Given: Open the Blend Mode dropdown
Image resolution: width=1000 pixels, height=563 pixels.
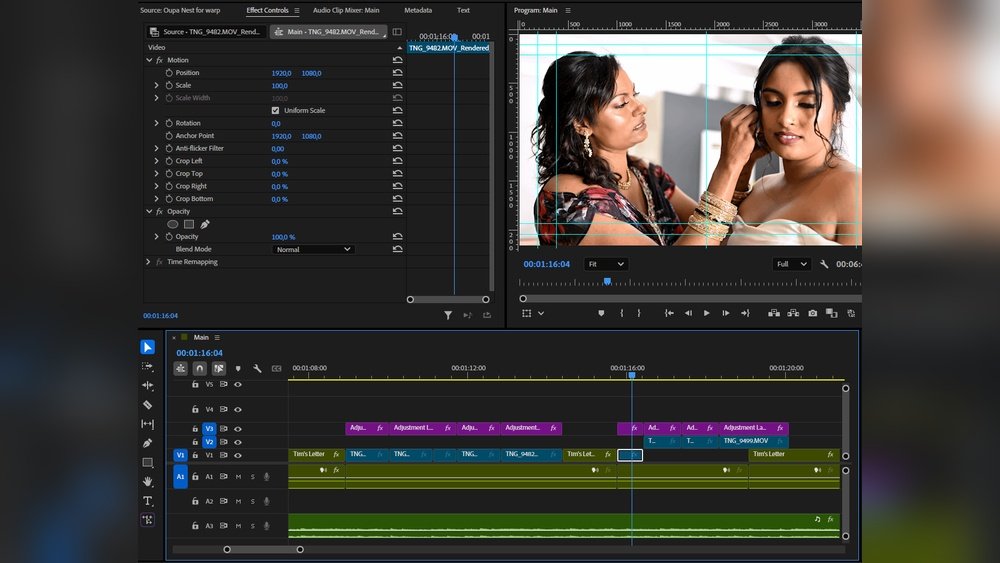Looking at the screenshot, I should pyautogui.click(x=313, y=249).
